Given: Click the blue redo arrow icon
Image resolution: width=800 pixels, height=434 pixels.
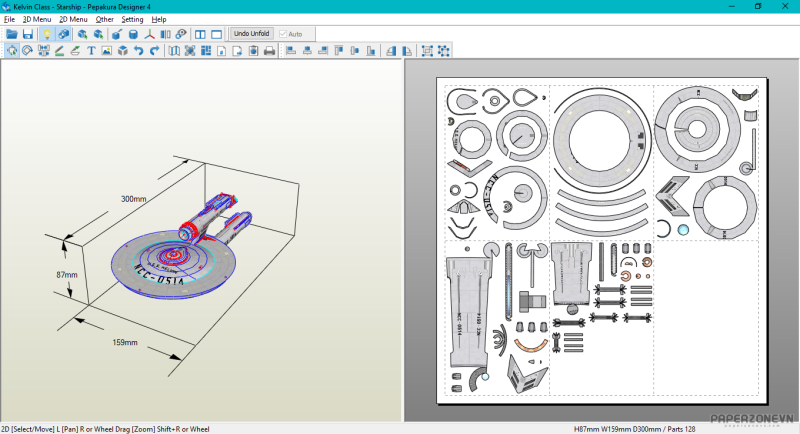Looking at the screenshot, I should pos(154,50).
